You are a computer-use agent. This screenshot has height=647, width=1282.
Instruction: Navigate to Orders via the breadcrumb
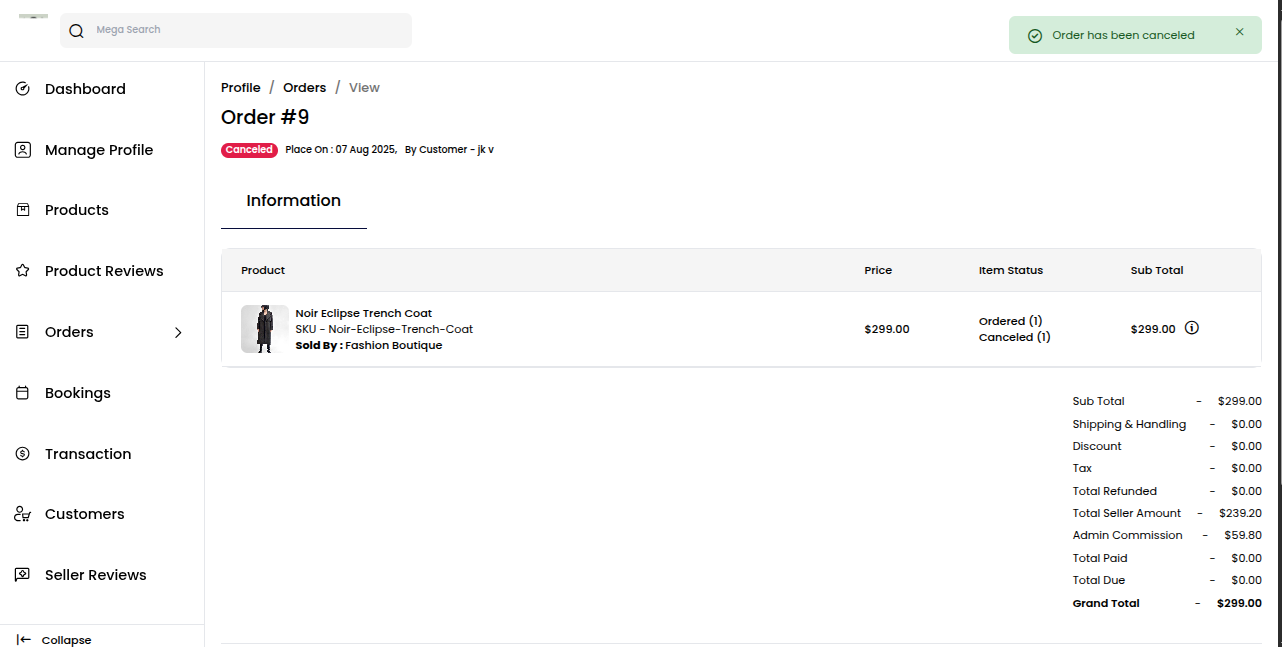click(304, 87)
